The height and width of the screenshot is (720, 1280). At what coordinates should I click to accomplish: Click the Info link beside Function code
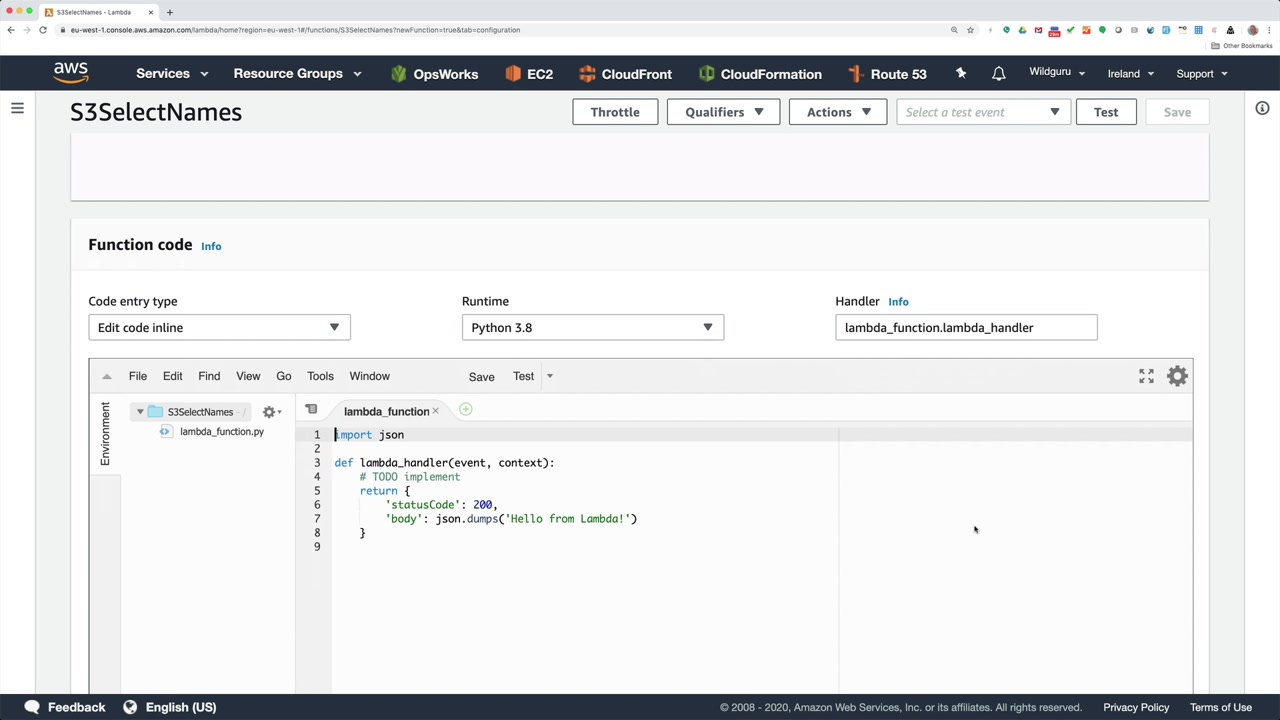coord(211,246)
